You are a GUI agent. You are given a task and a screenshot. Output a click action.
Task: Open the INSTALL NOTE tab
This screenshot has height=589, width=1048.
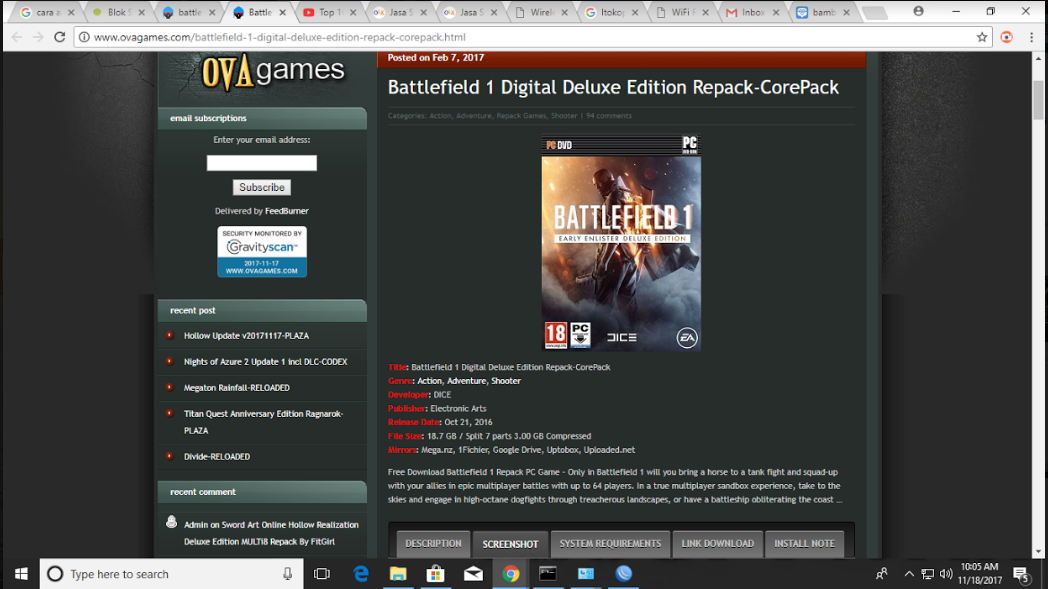(x=804, y=544)
